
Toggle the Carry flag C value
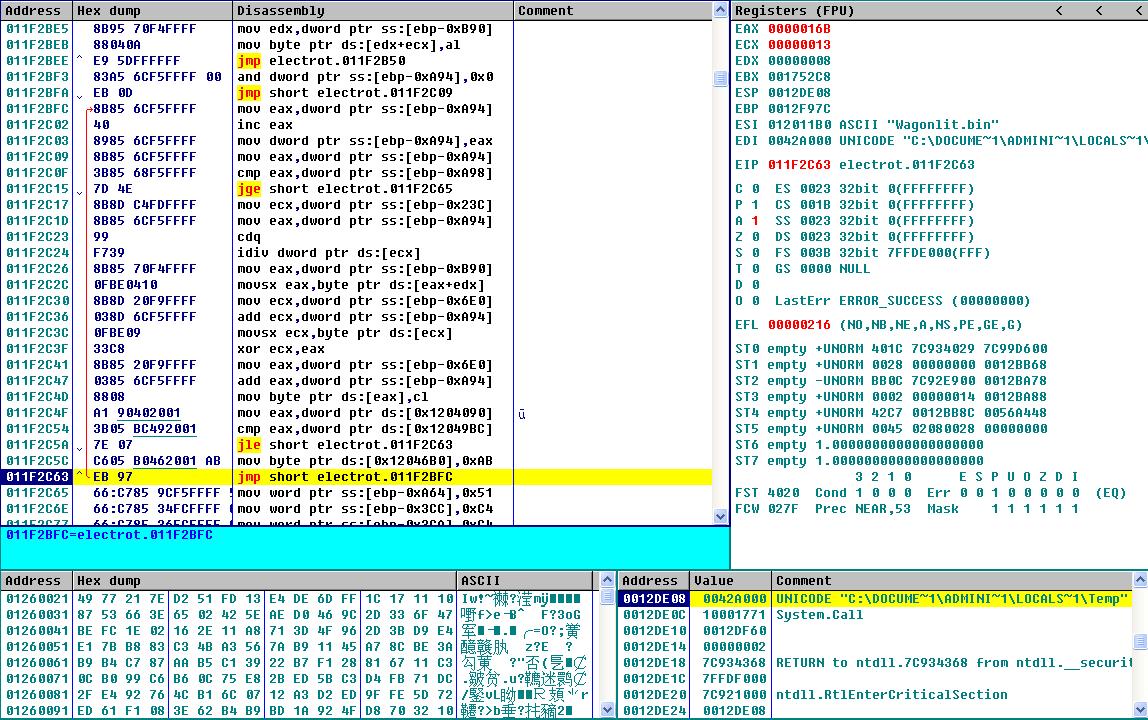(754, 189)
